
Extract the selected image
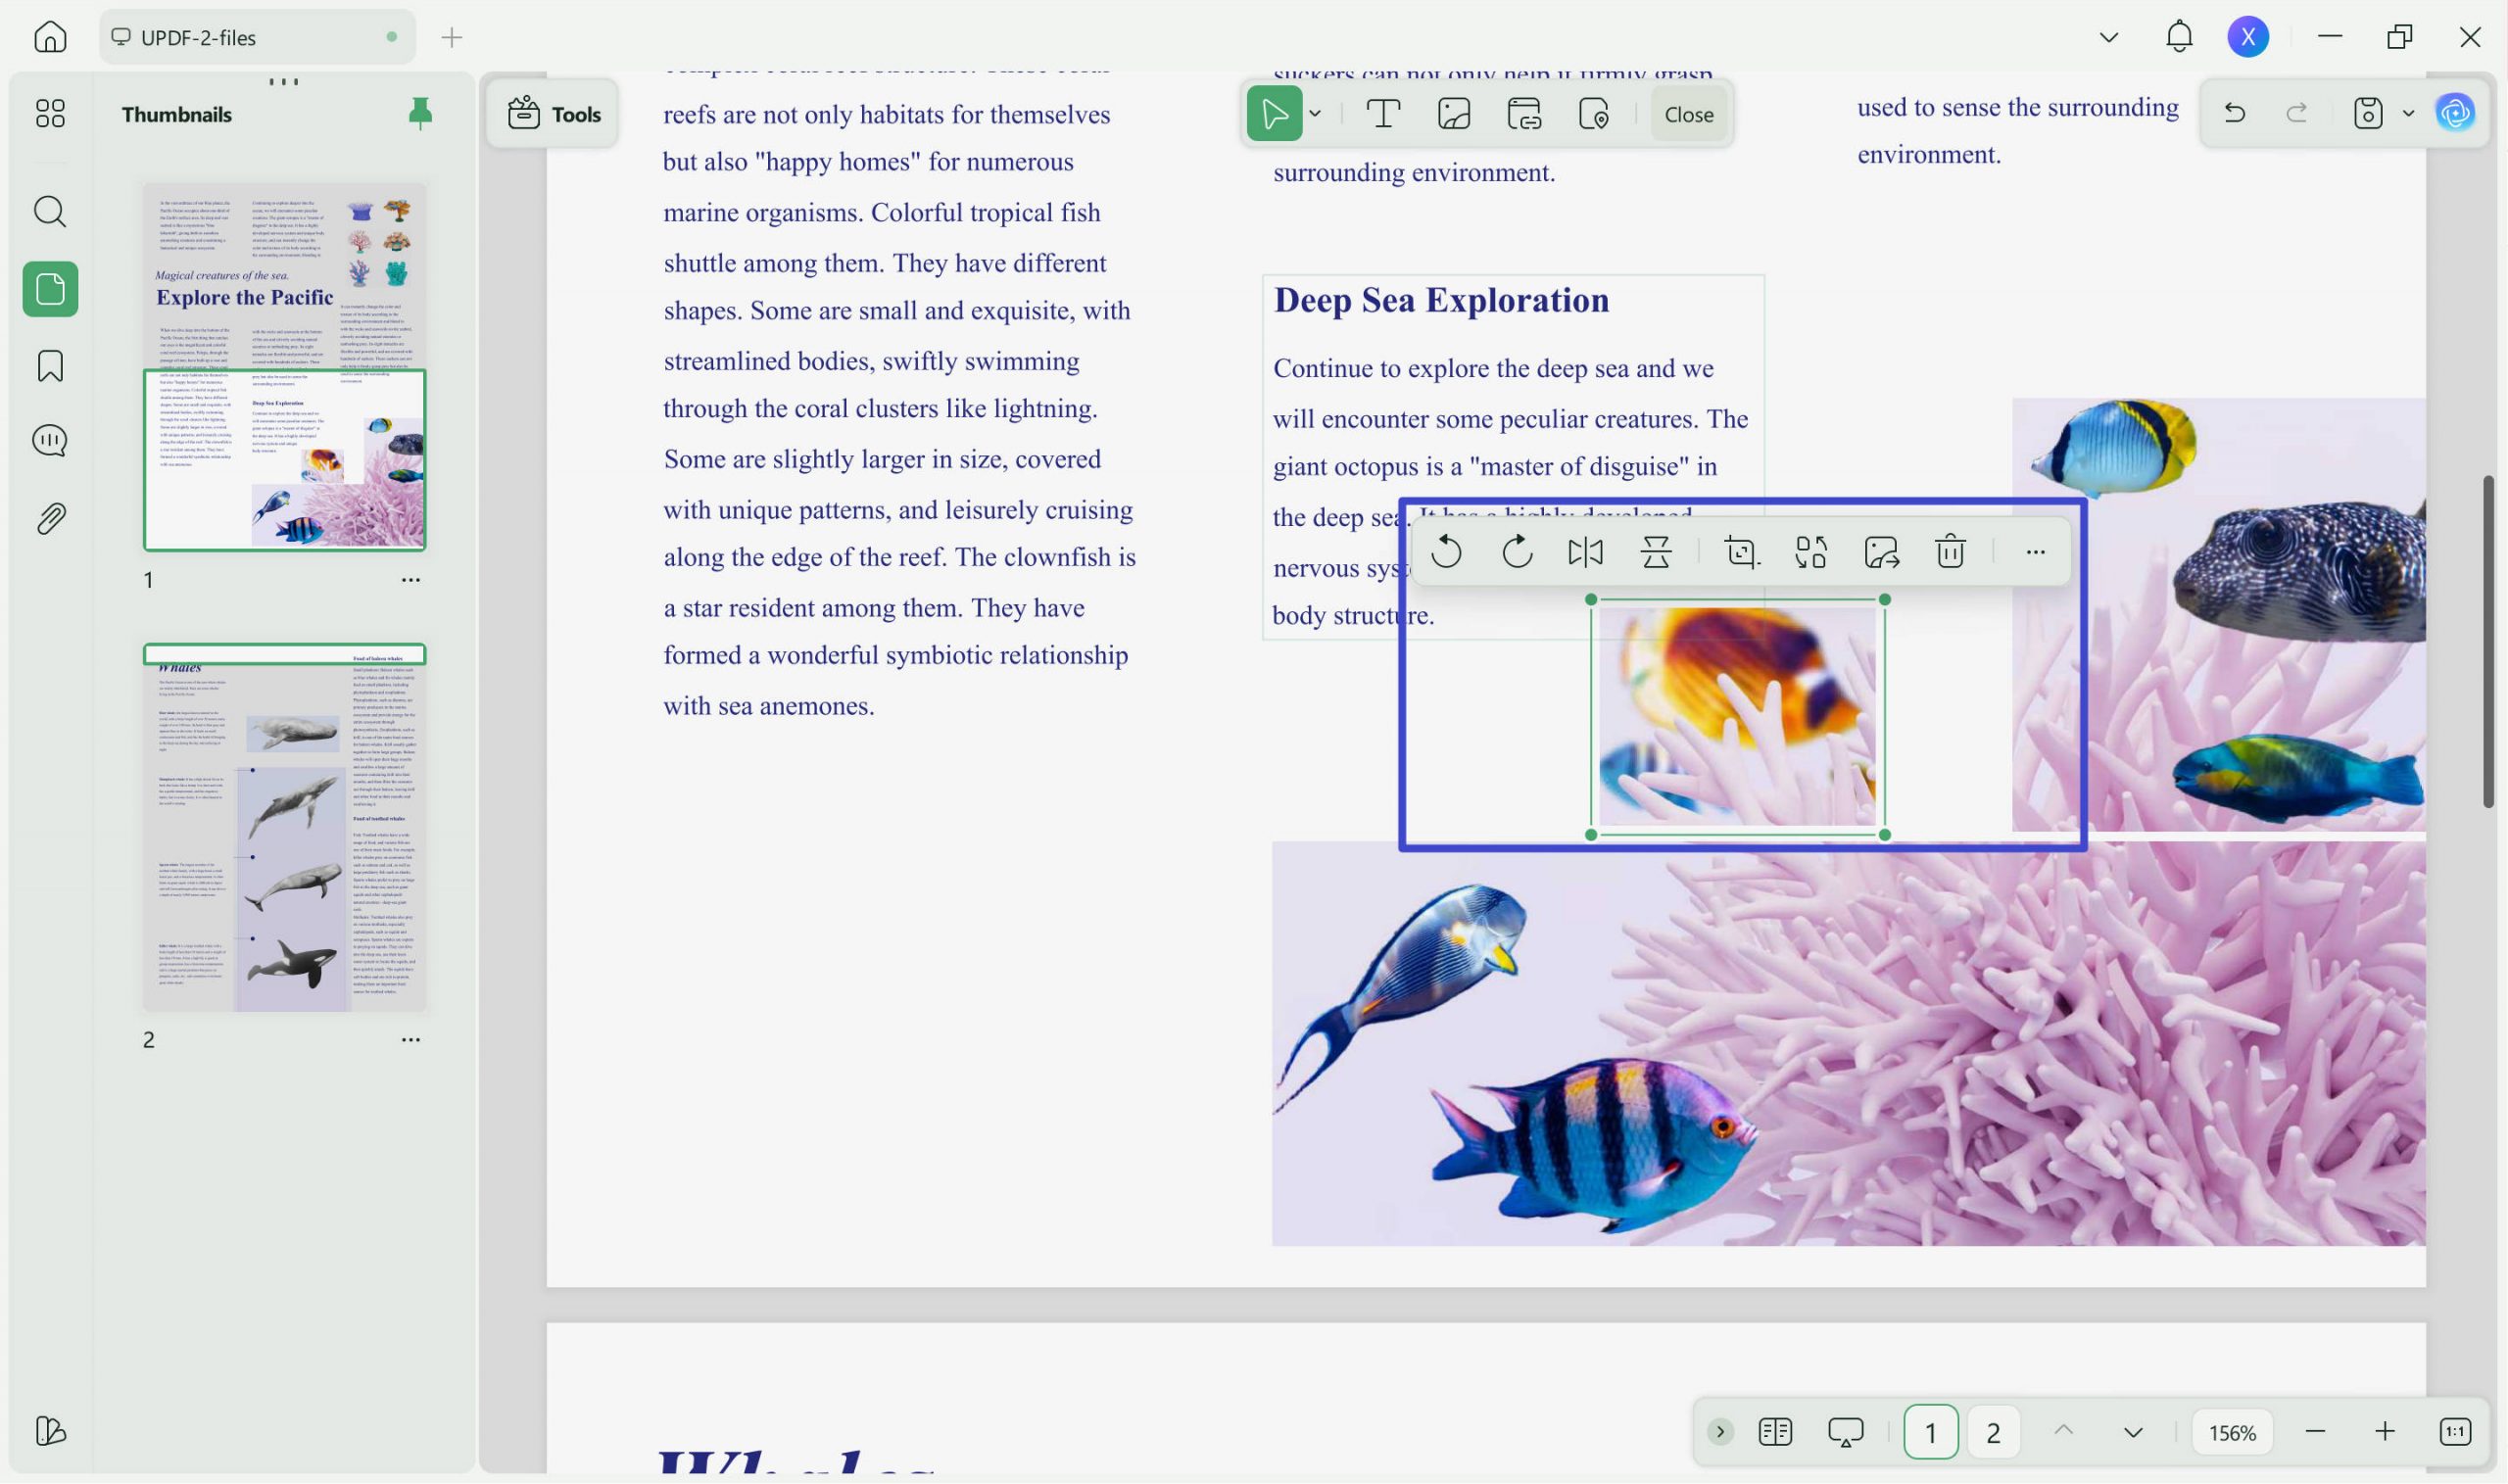pos(1881,552)
